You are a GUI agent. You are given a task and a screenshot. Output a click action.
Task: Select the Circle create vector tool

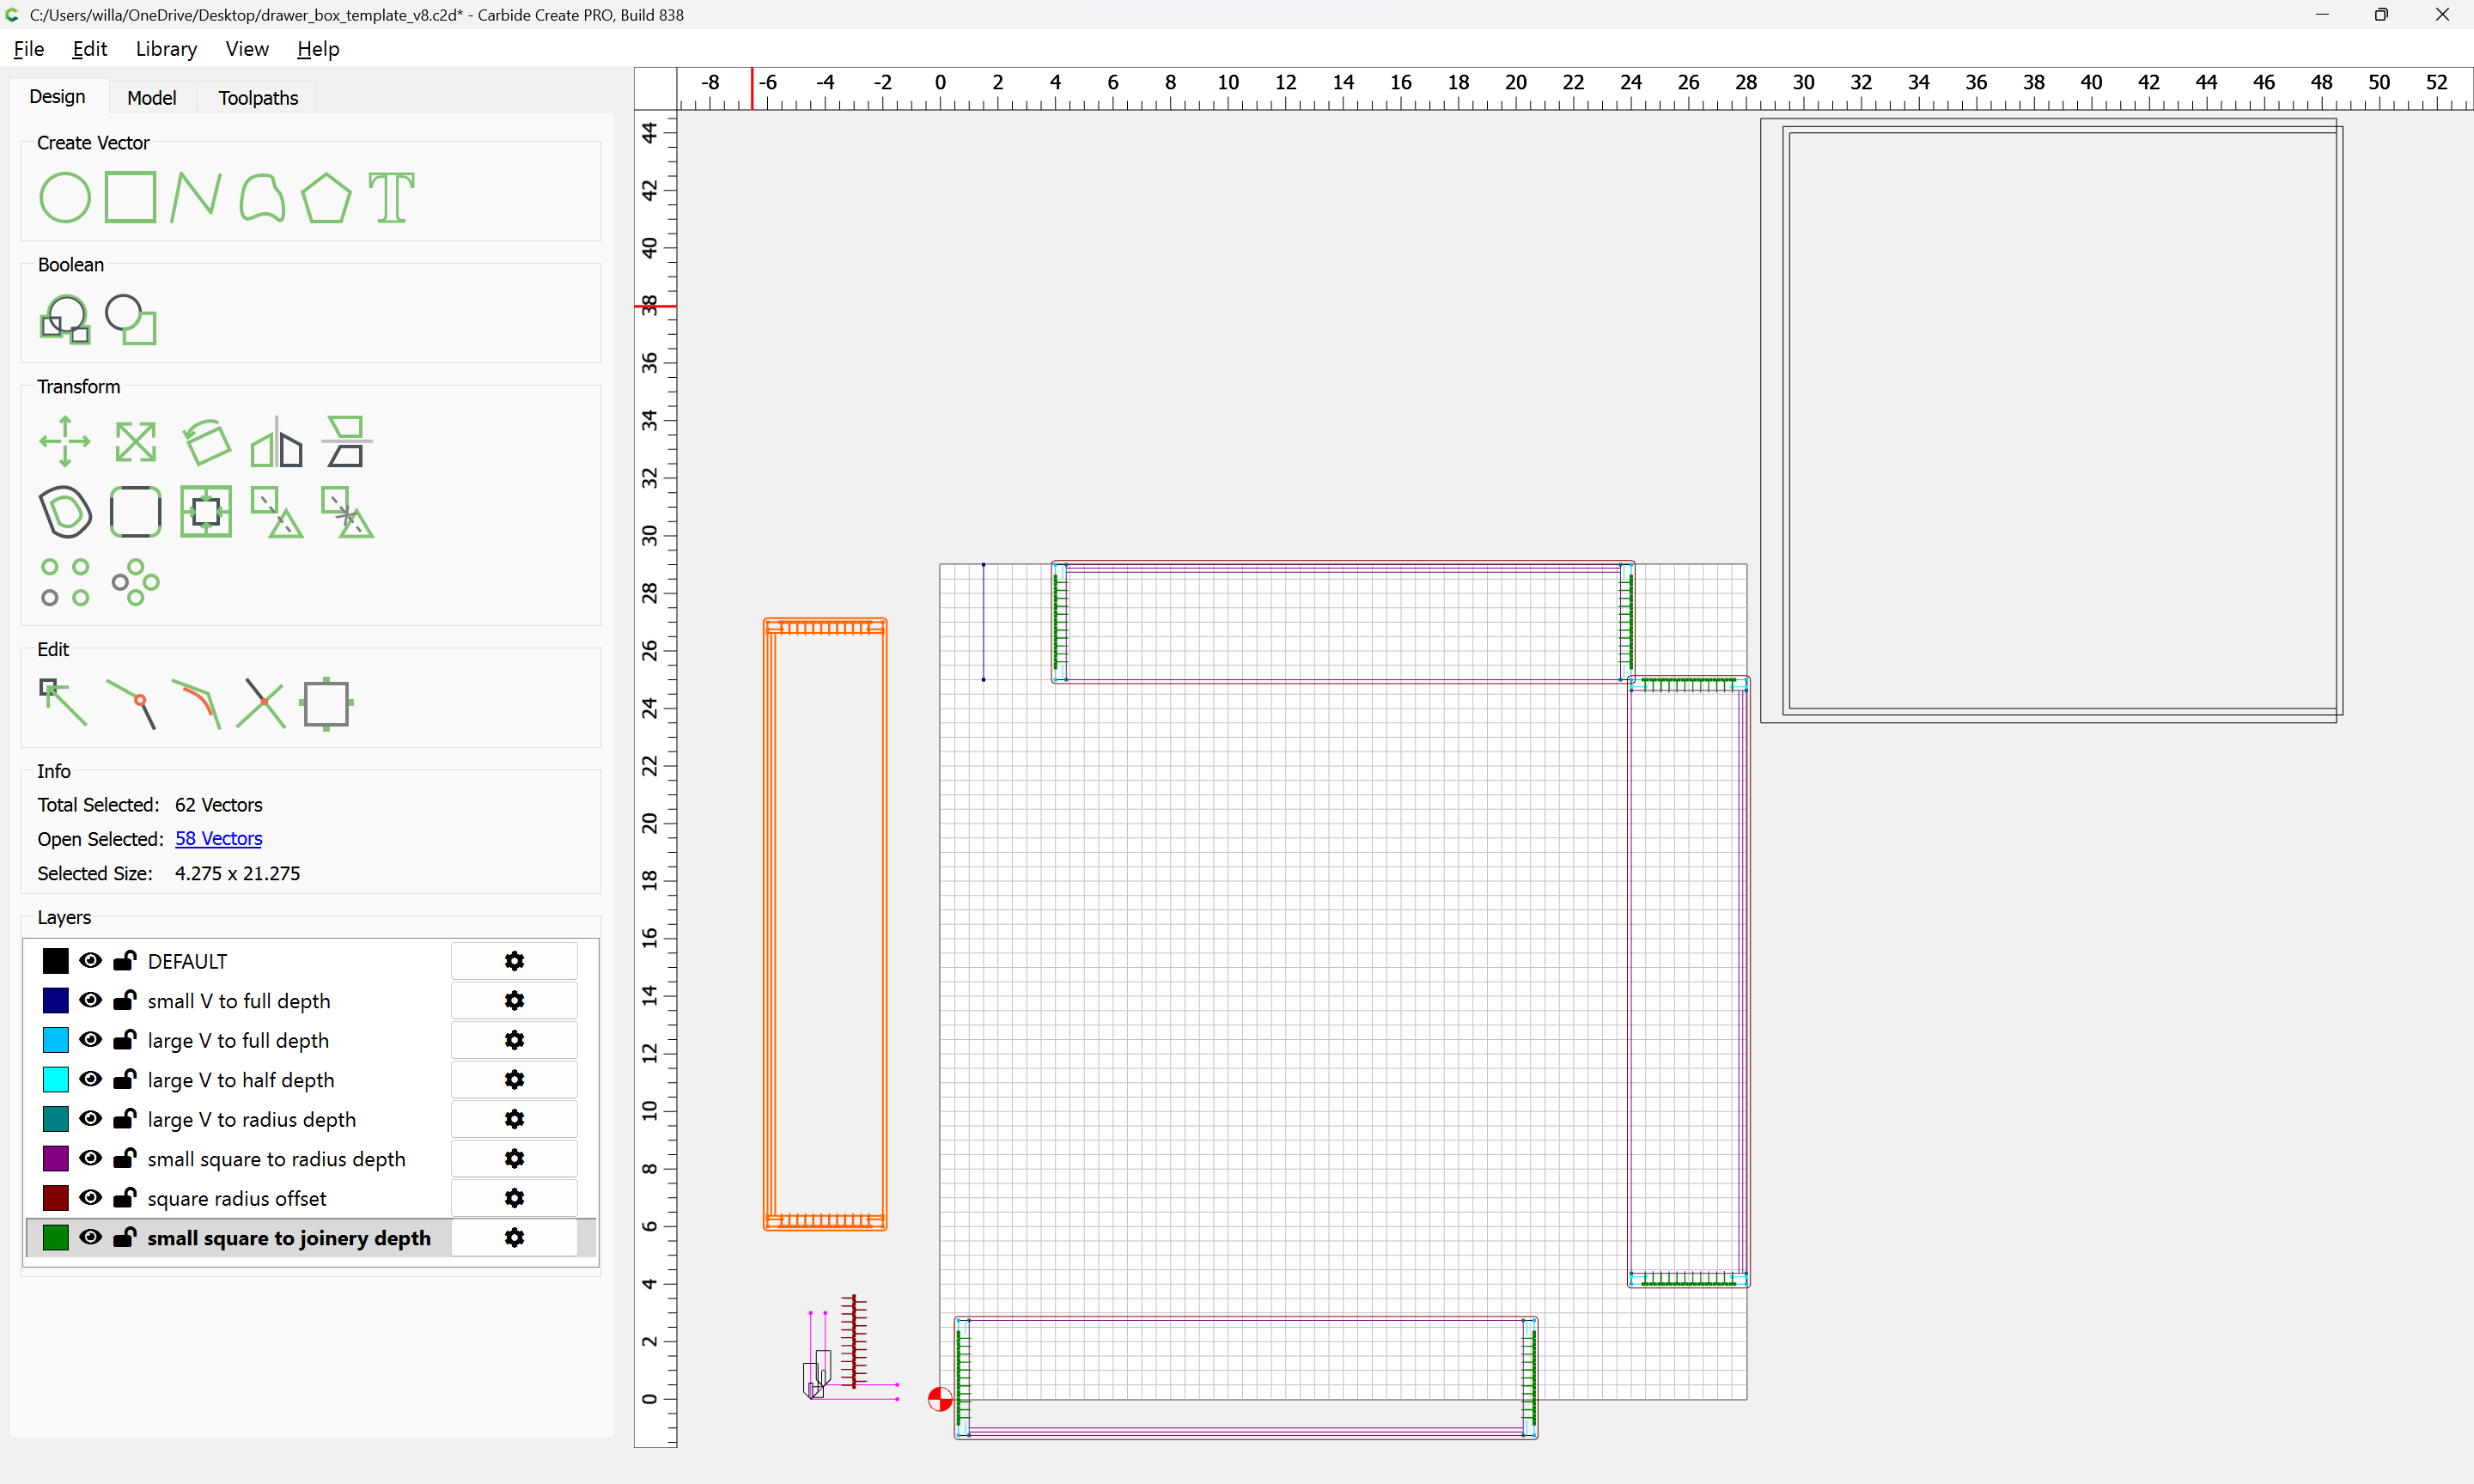tap(64, 197)
